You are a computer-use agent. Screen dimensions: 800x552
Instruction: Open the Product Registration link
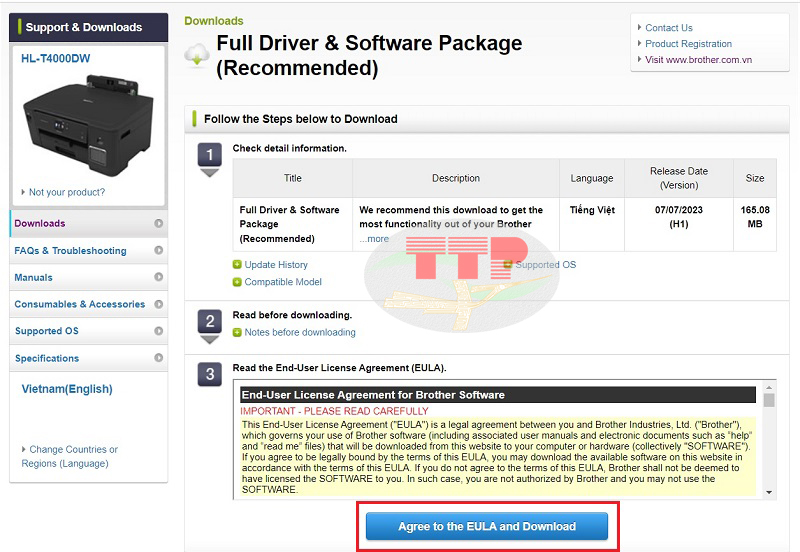[688, 43]
